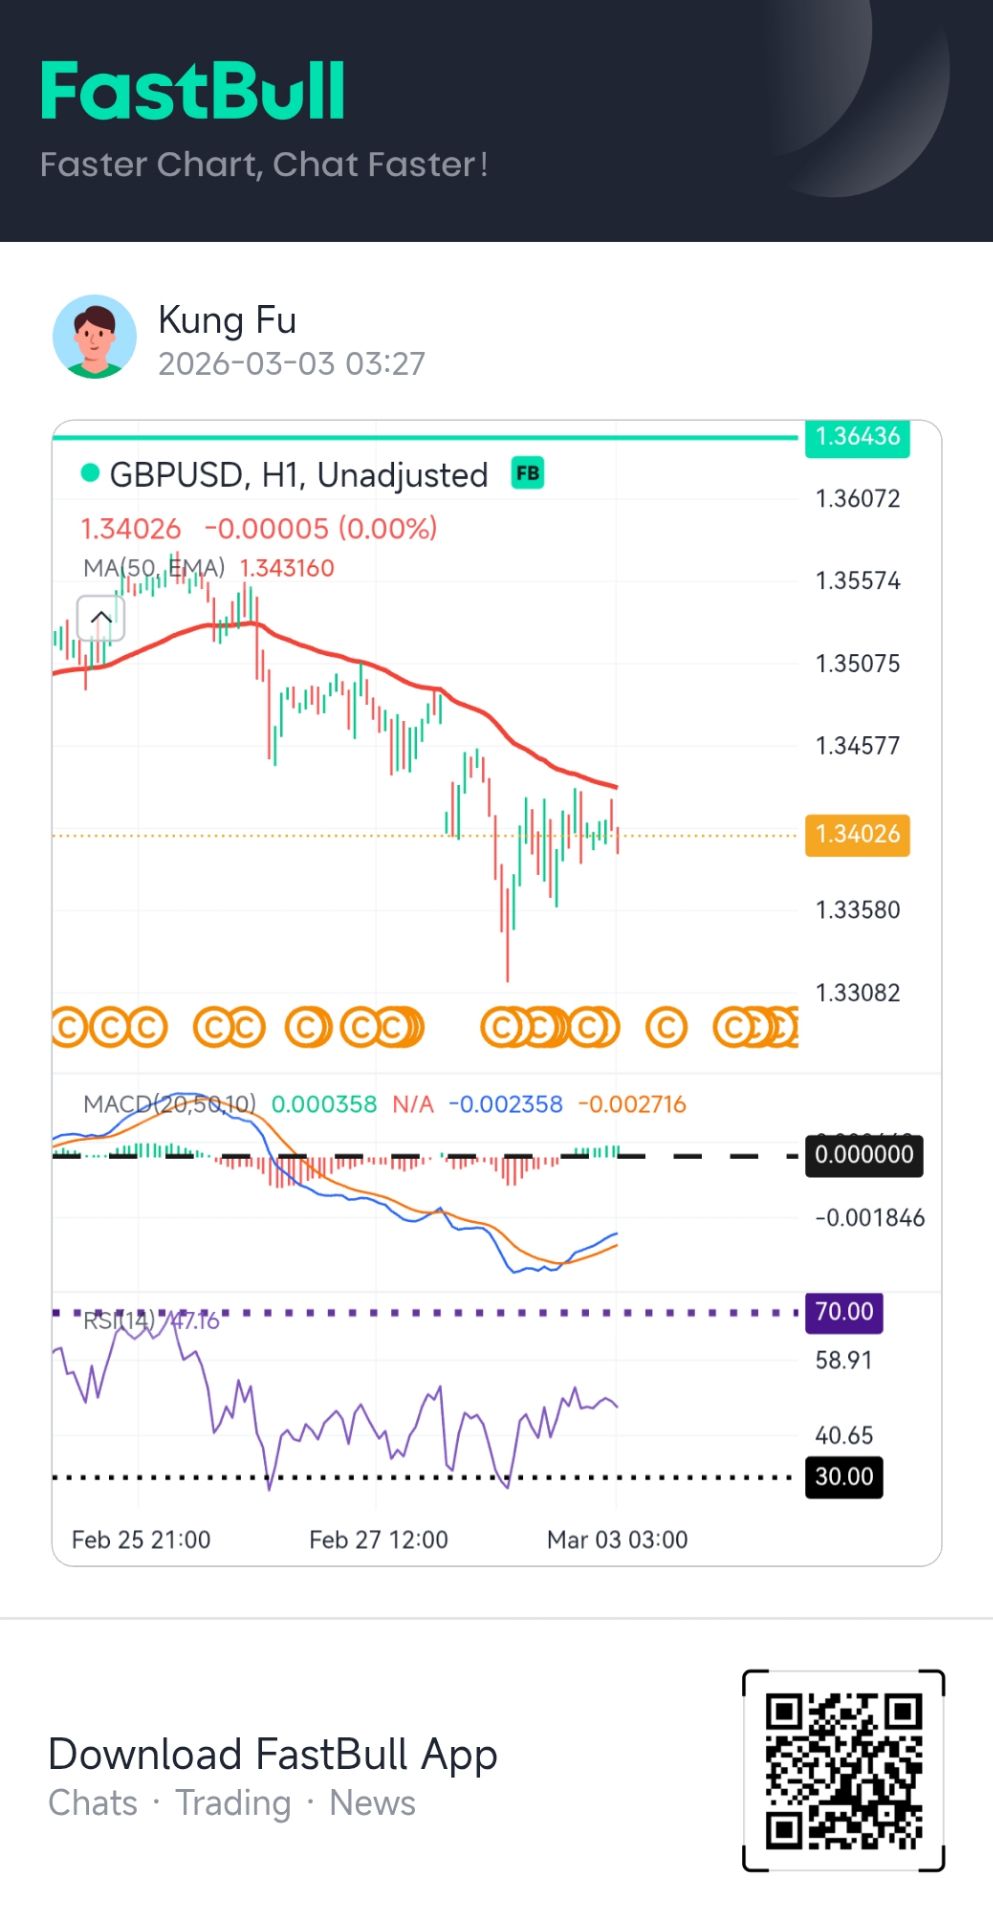
Task: Tap Download FastBull App text
Action: click(272, 1754)
